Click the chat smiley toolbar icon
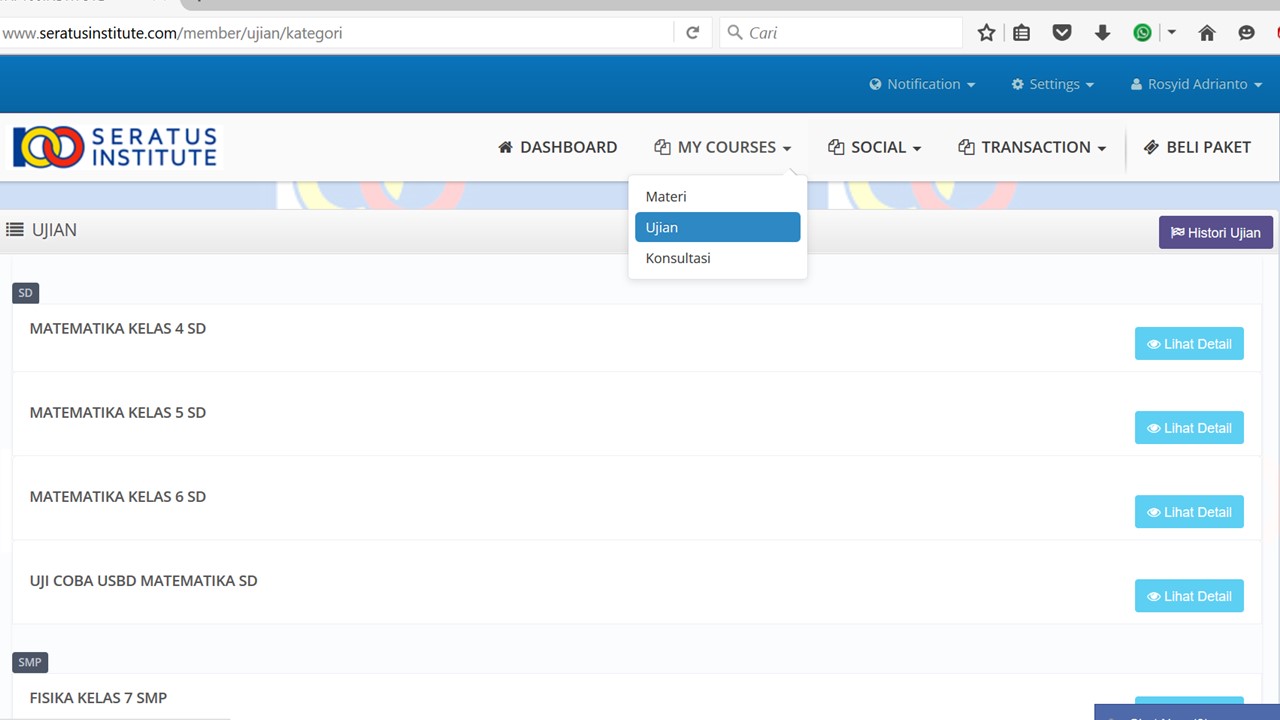Screen dimensions: 1280x720 pos(1246,33)
